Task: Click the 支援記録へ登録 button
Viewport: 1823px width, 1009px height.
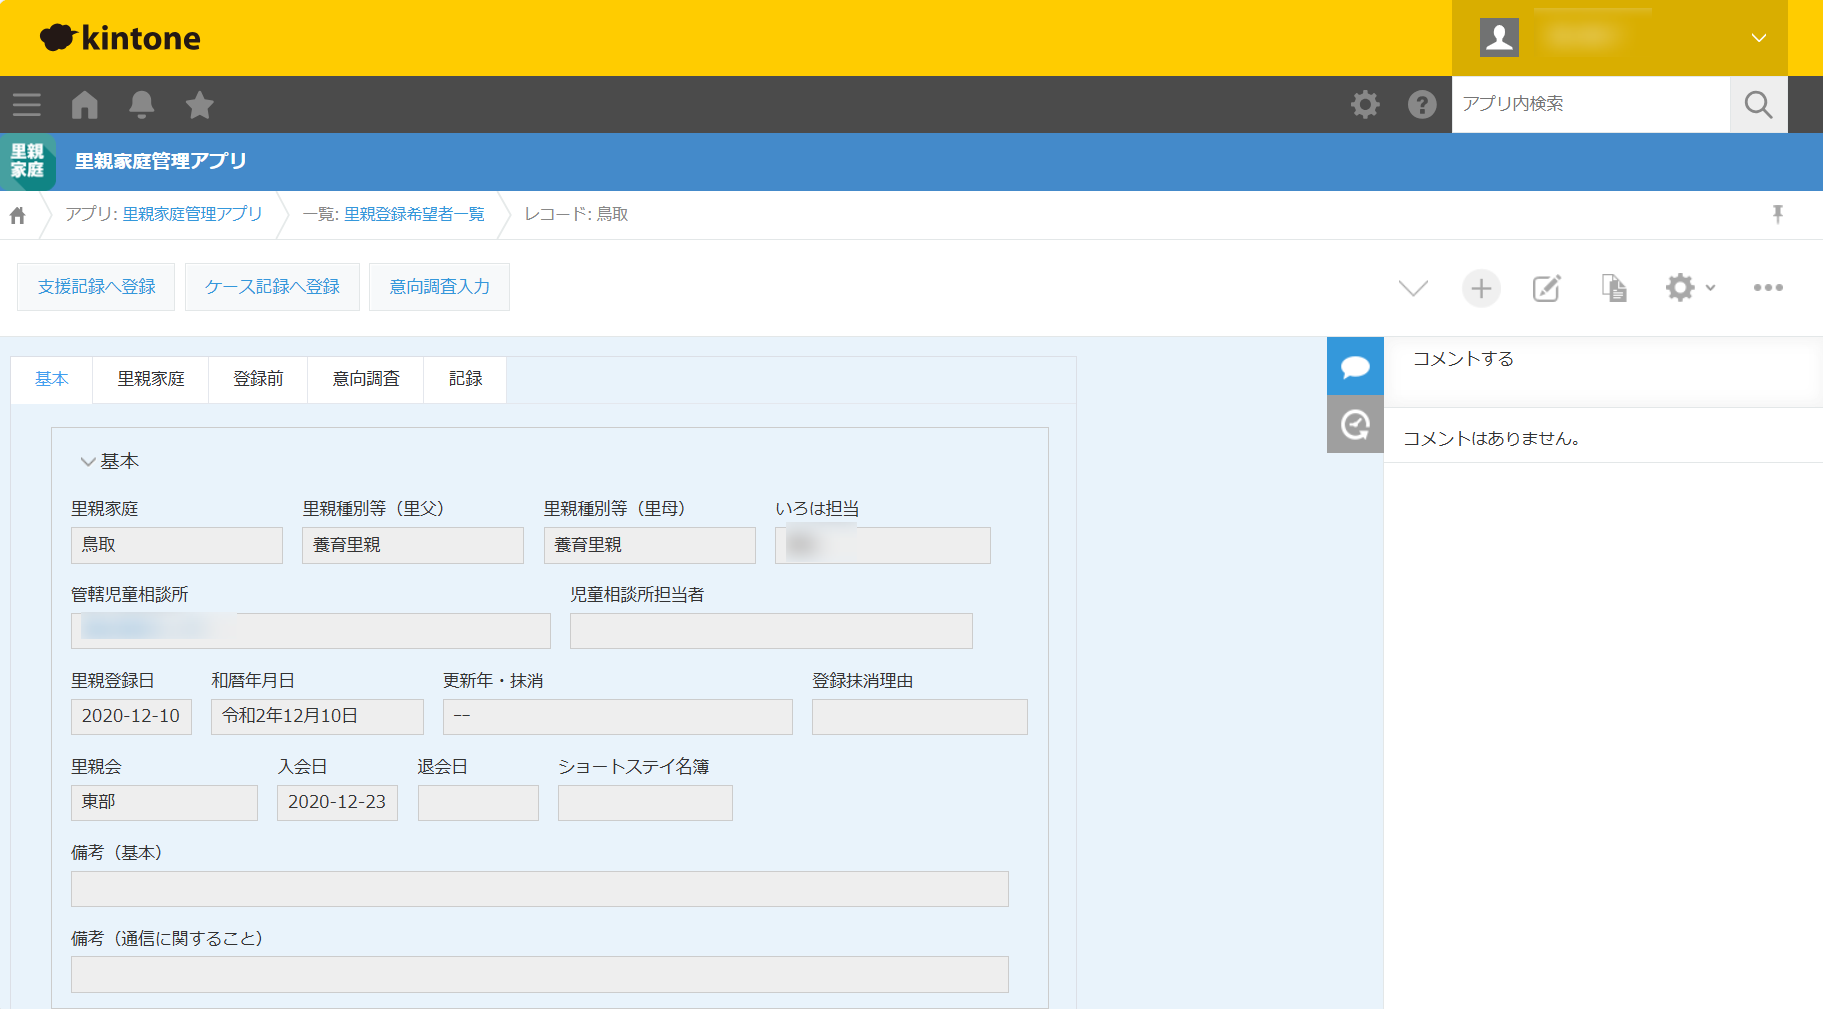Action: [96, 287]
